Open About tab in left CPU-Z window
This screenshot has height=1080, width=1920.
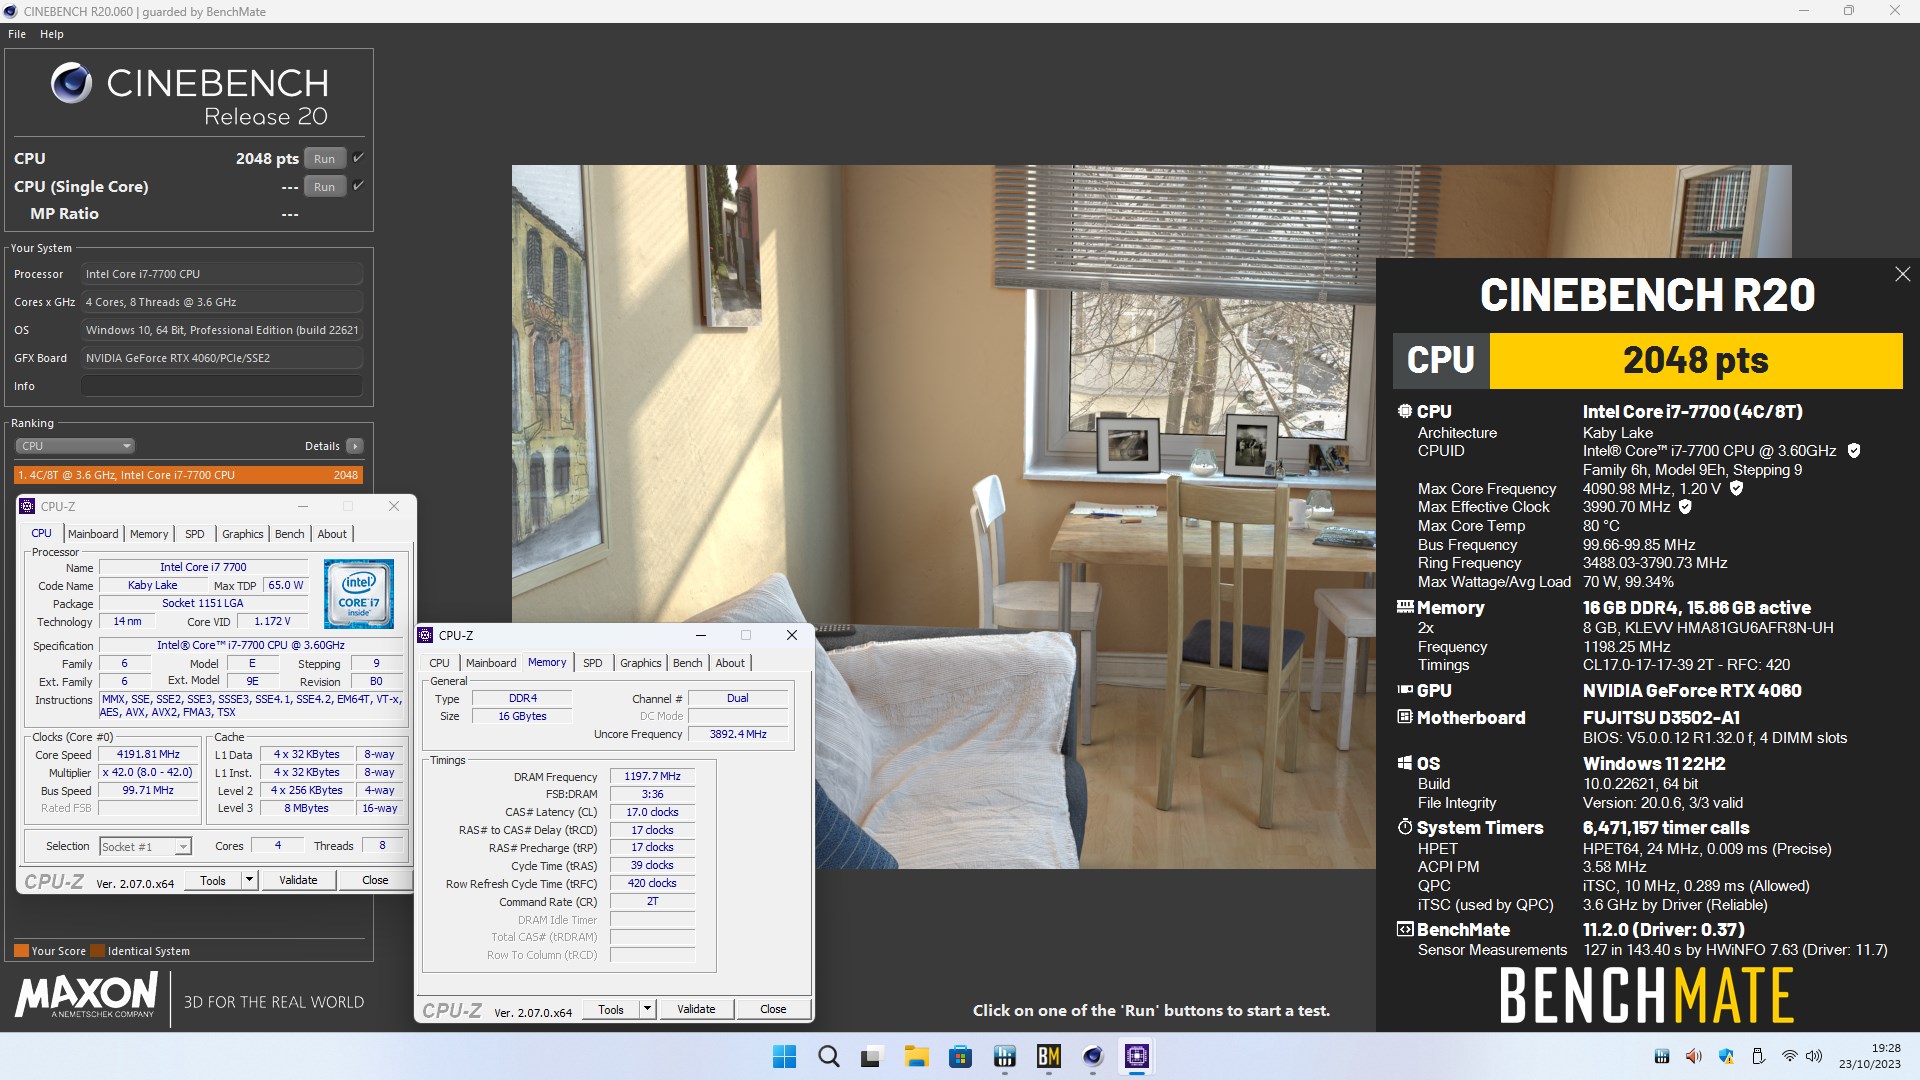332,534
